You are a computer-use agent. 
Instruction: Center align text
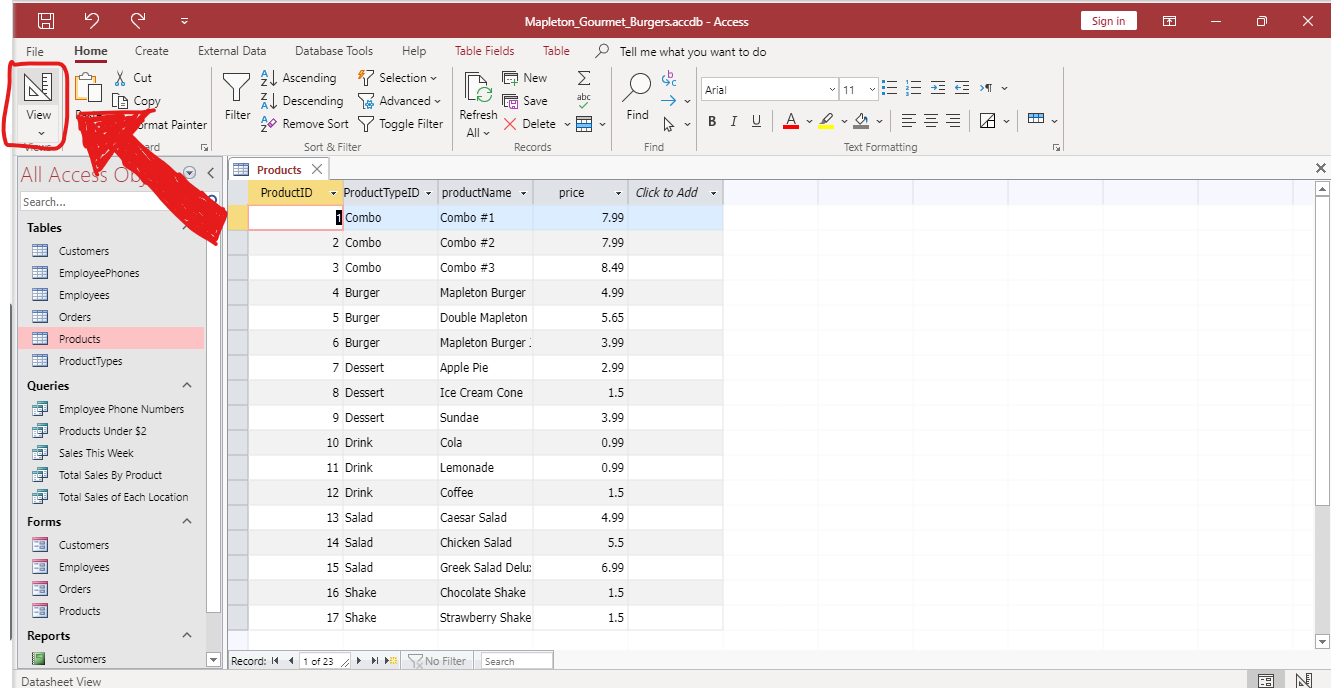click(930, 121)
